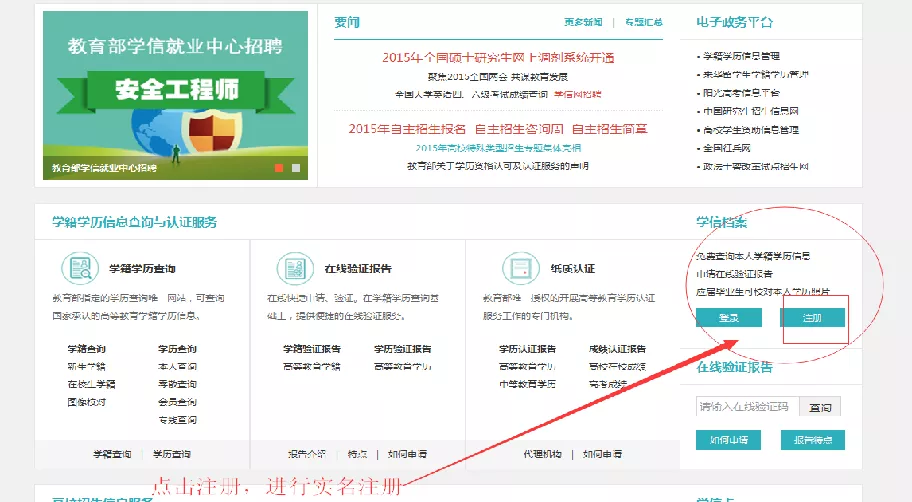Open 中等教育学历 link

pyautogui.click(x=528, y=384)
